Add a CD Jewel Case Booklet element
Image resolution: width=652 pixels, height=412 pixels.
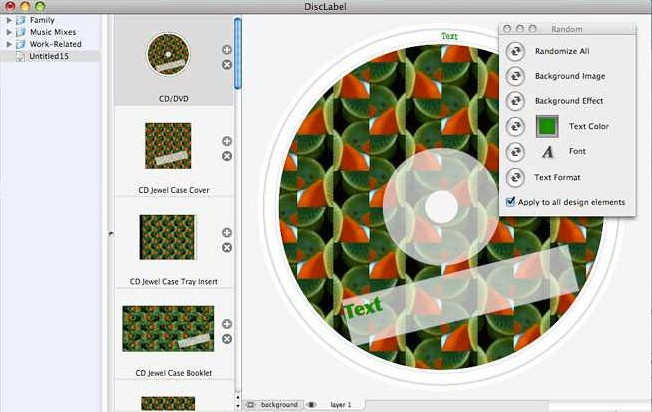227,324
